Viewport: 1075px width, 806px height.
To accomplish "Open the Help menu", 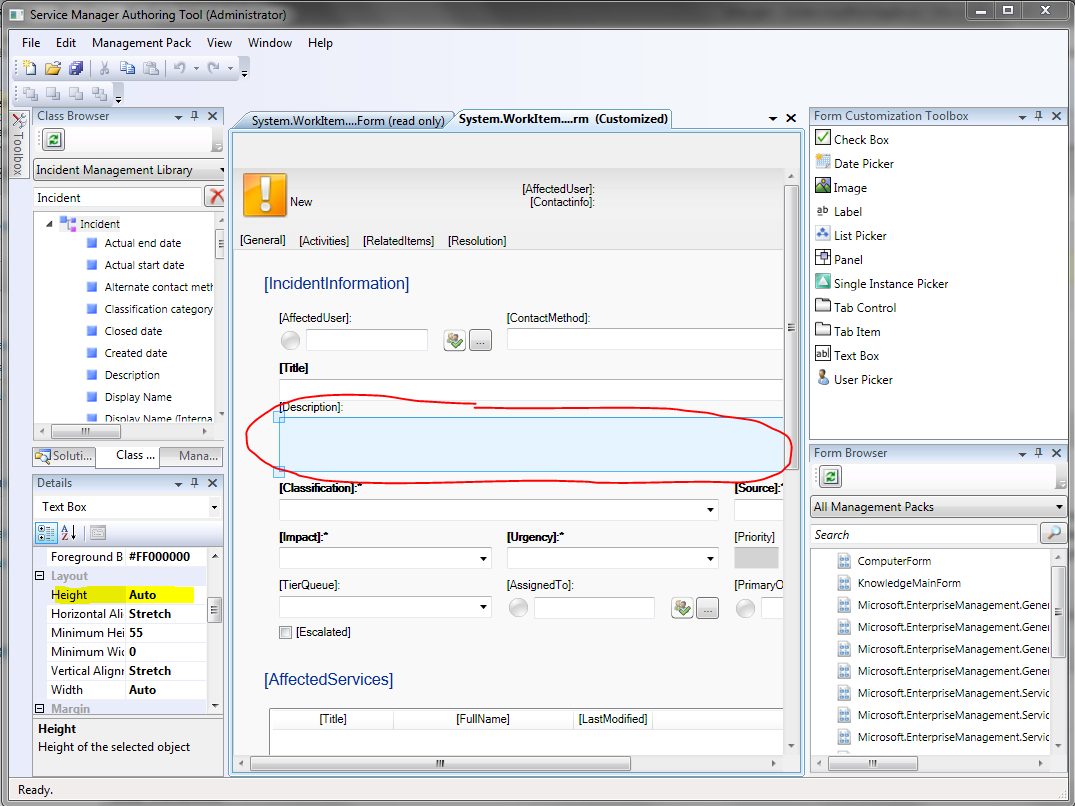I will click(x=319, y=42).
